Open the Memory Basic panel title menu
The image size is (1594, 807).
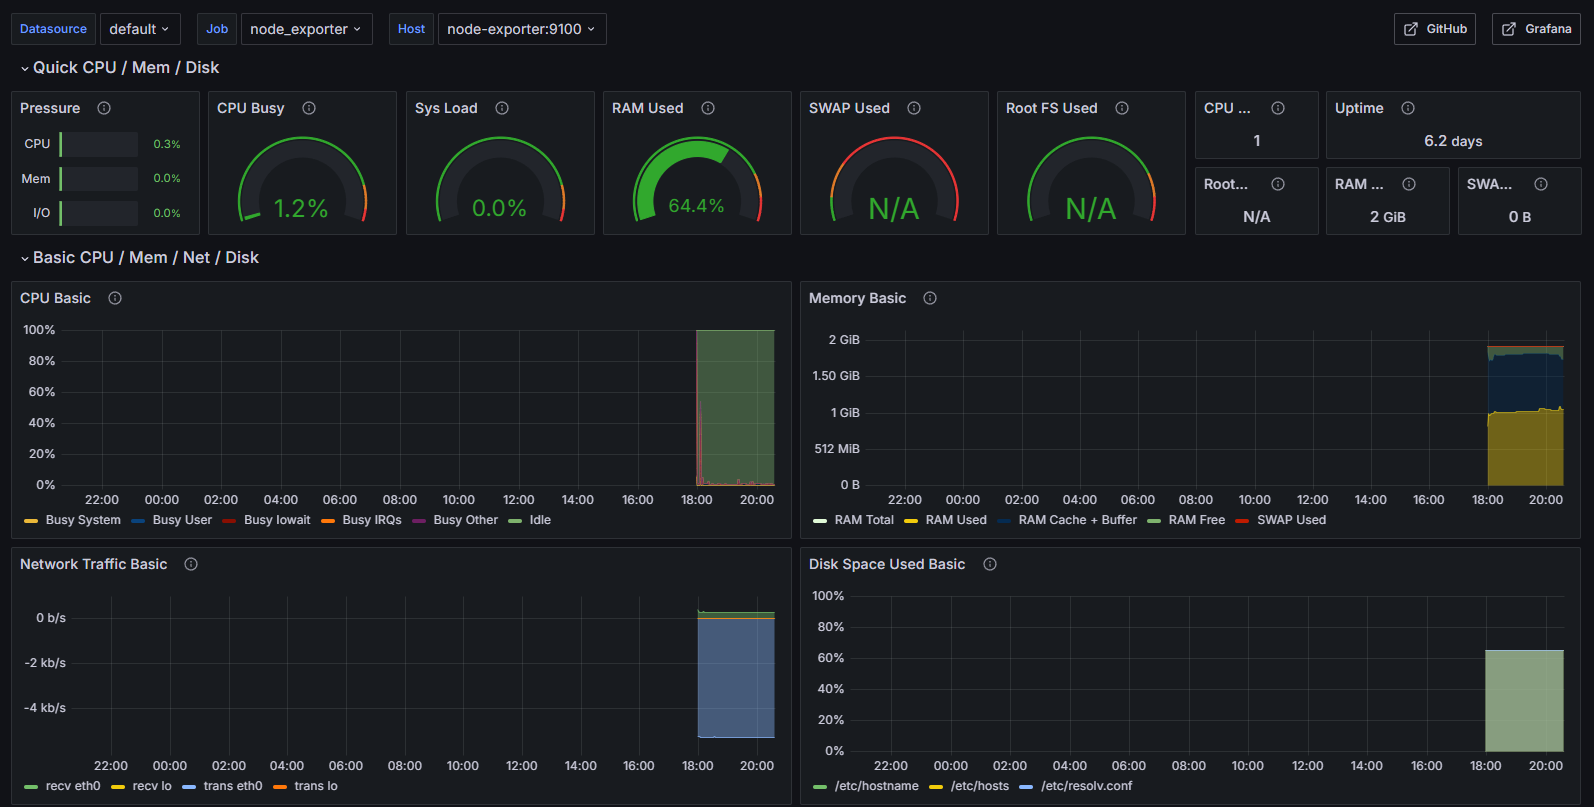click(x=857, y=298)
